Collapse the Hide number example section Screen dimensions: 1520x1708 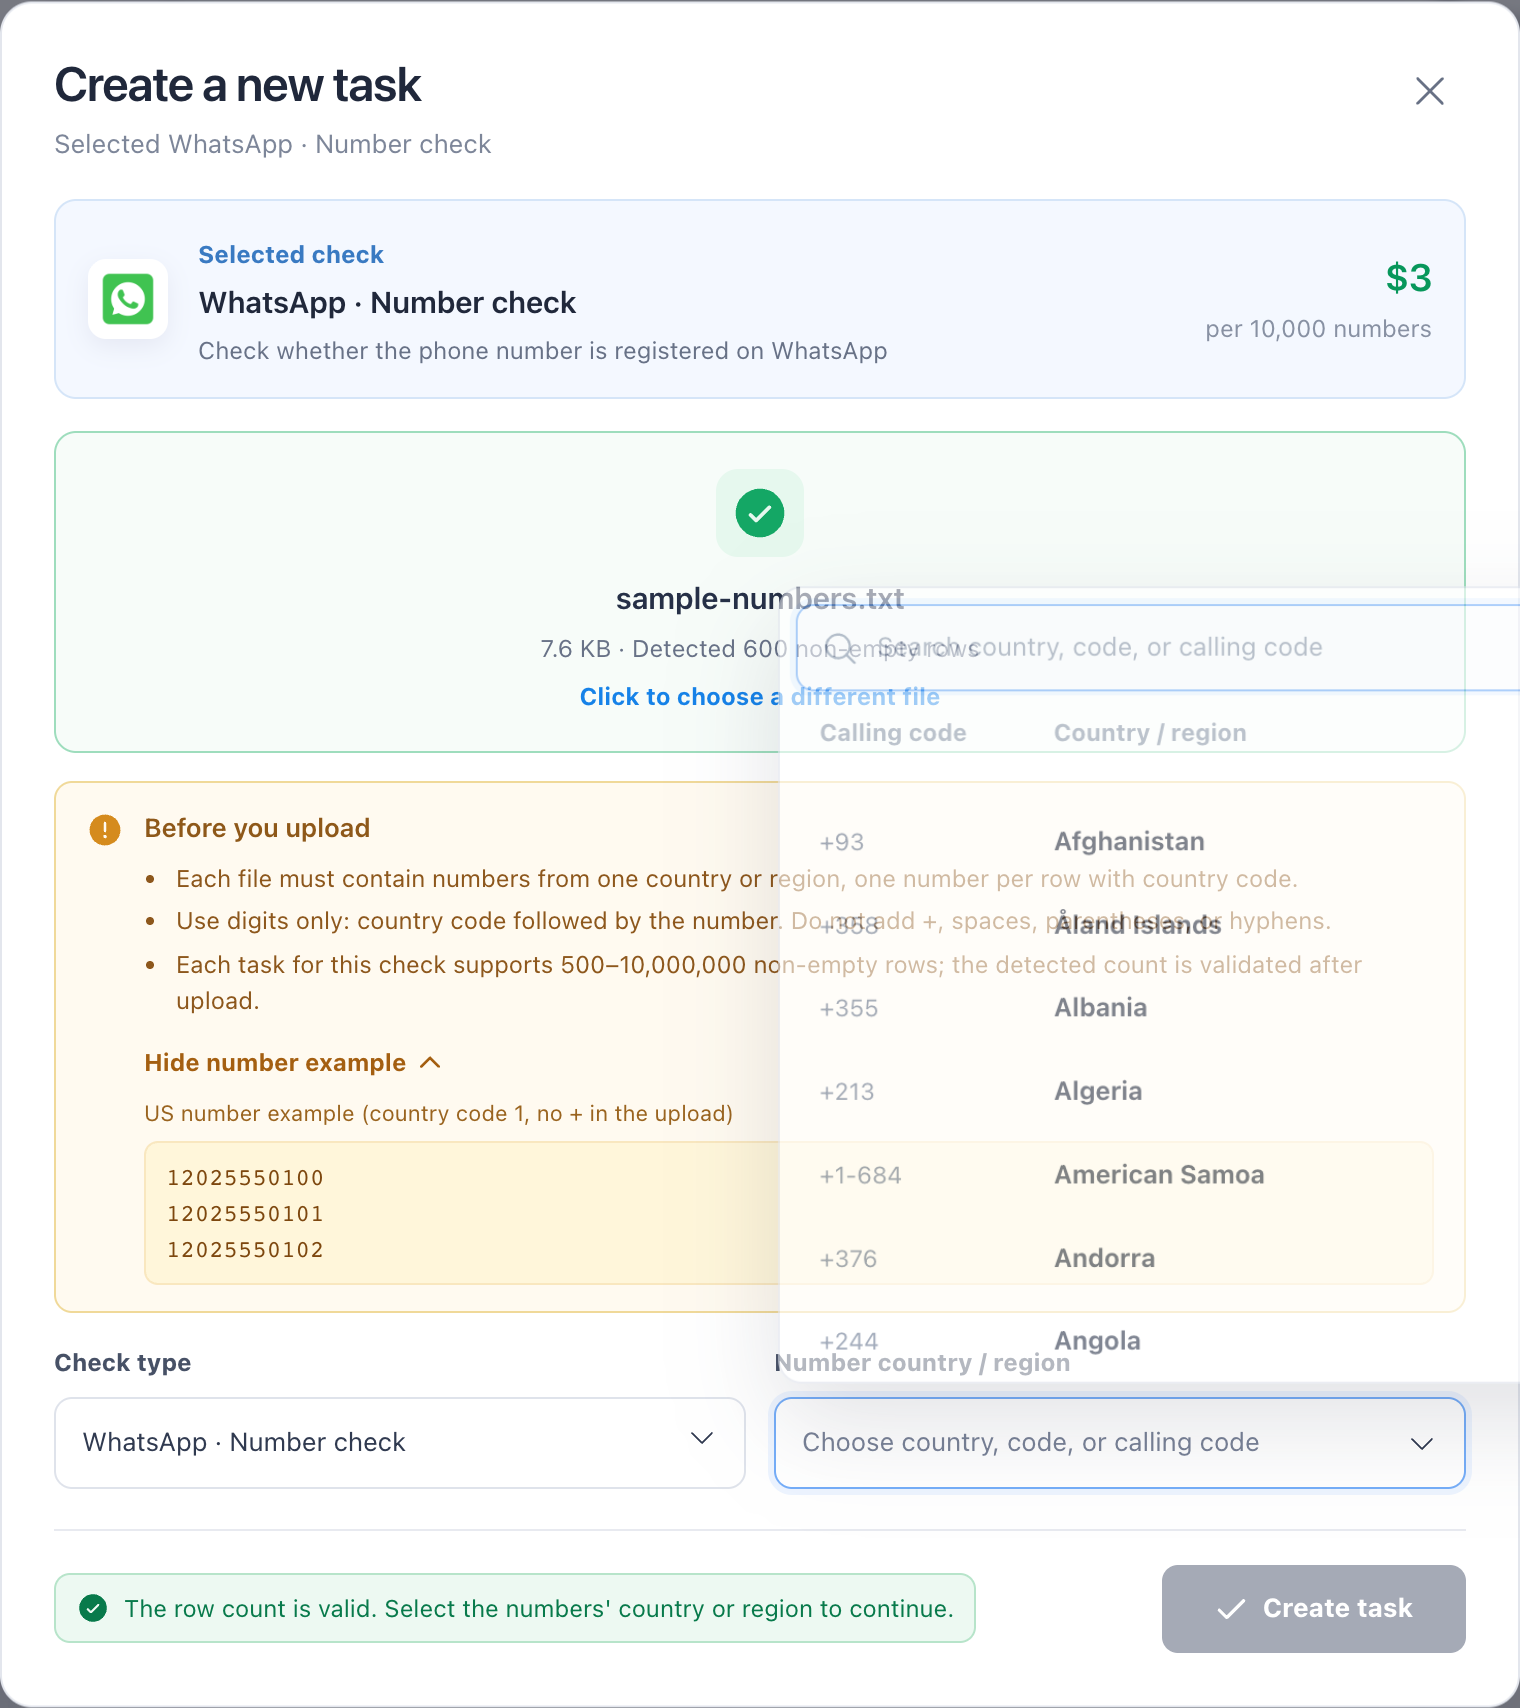pyautogui.click(x=293, y=1063)
